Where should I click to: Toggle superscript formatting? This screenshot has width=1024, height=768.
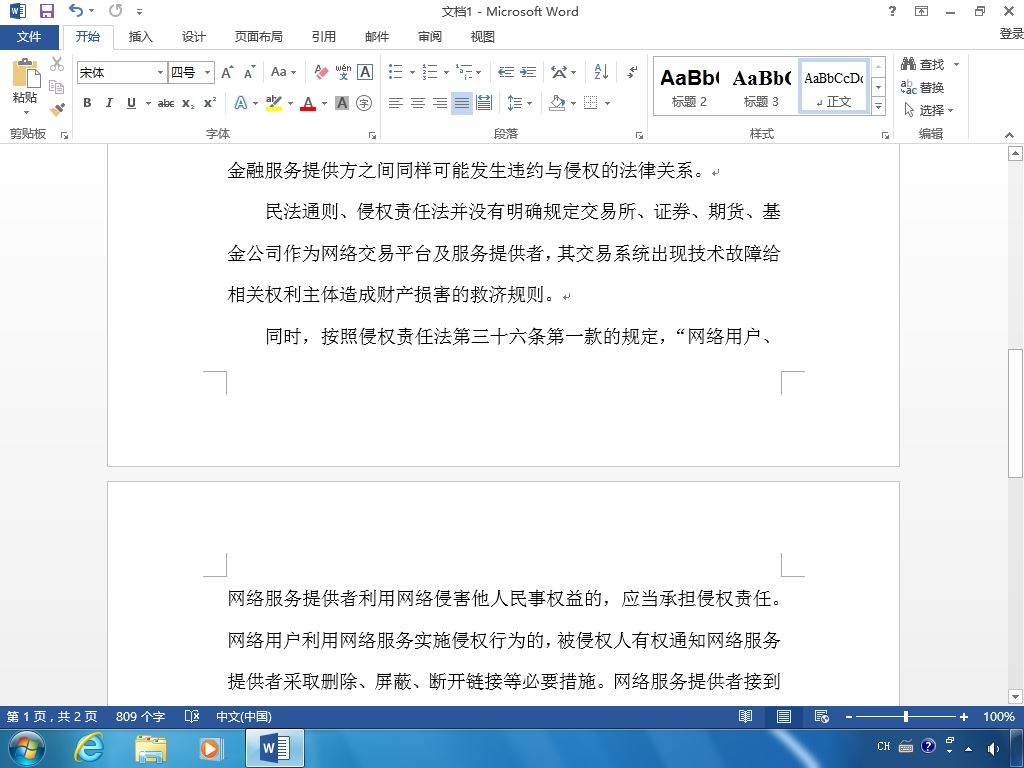pyautogui.click(x=210, y=103)
